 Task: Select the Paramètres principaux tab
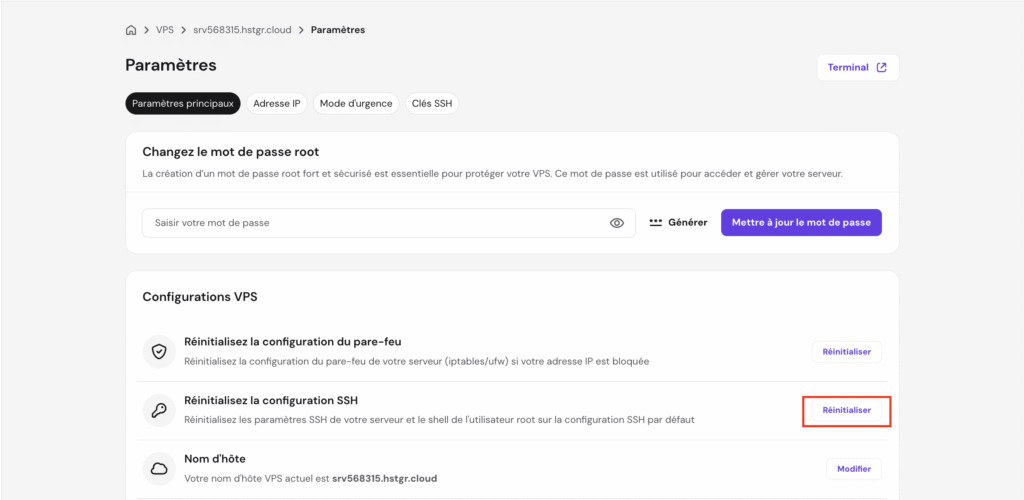(x=183, y=103)
